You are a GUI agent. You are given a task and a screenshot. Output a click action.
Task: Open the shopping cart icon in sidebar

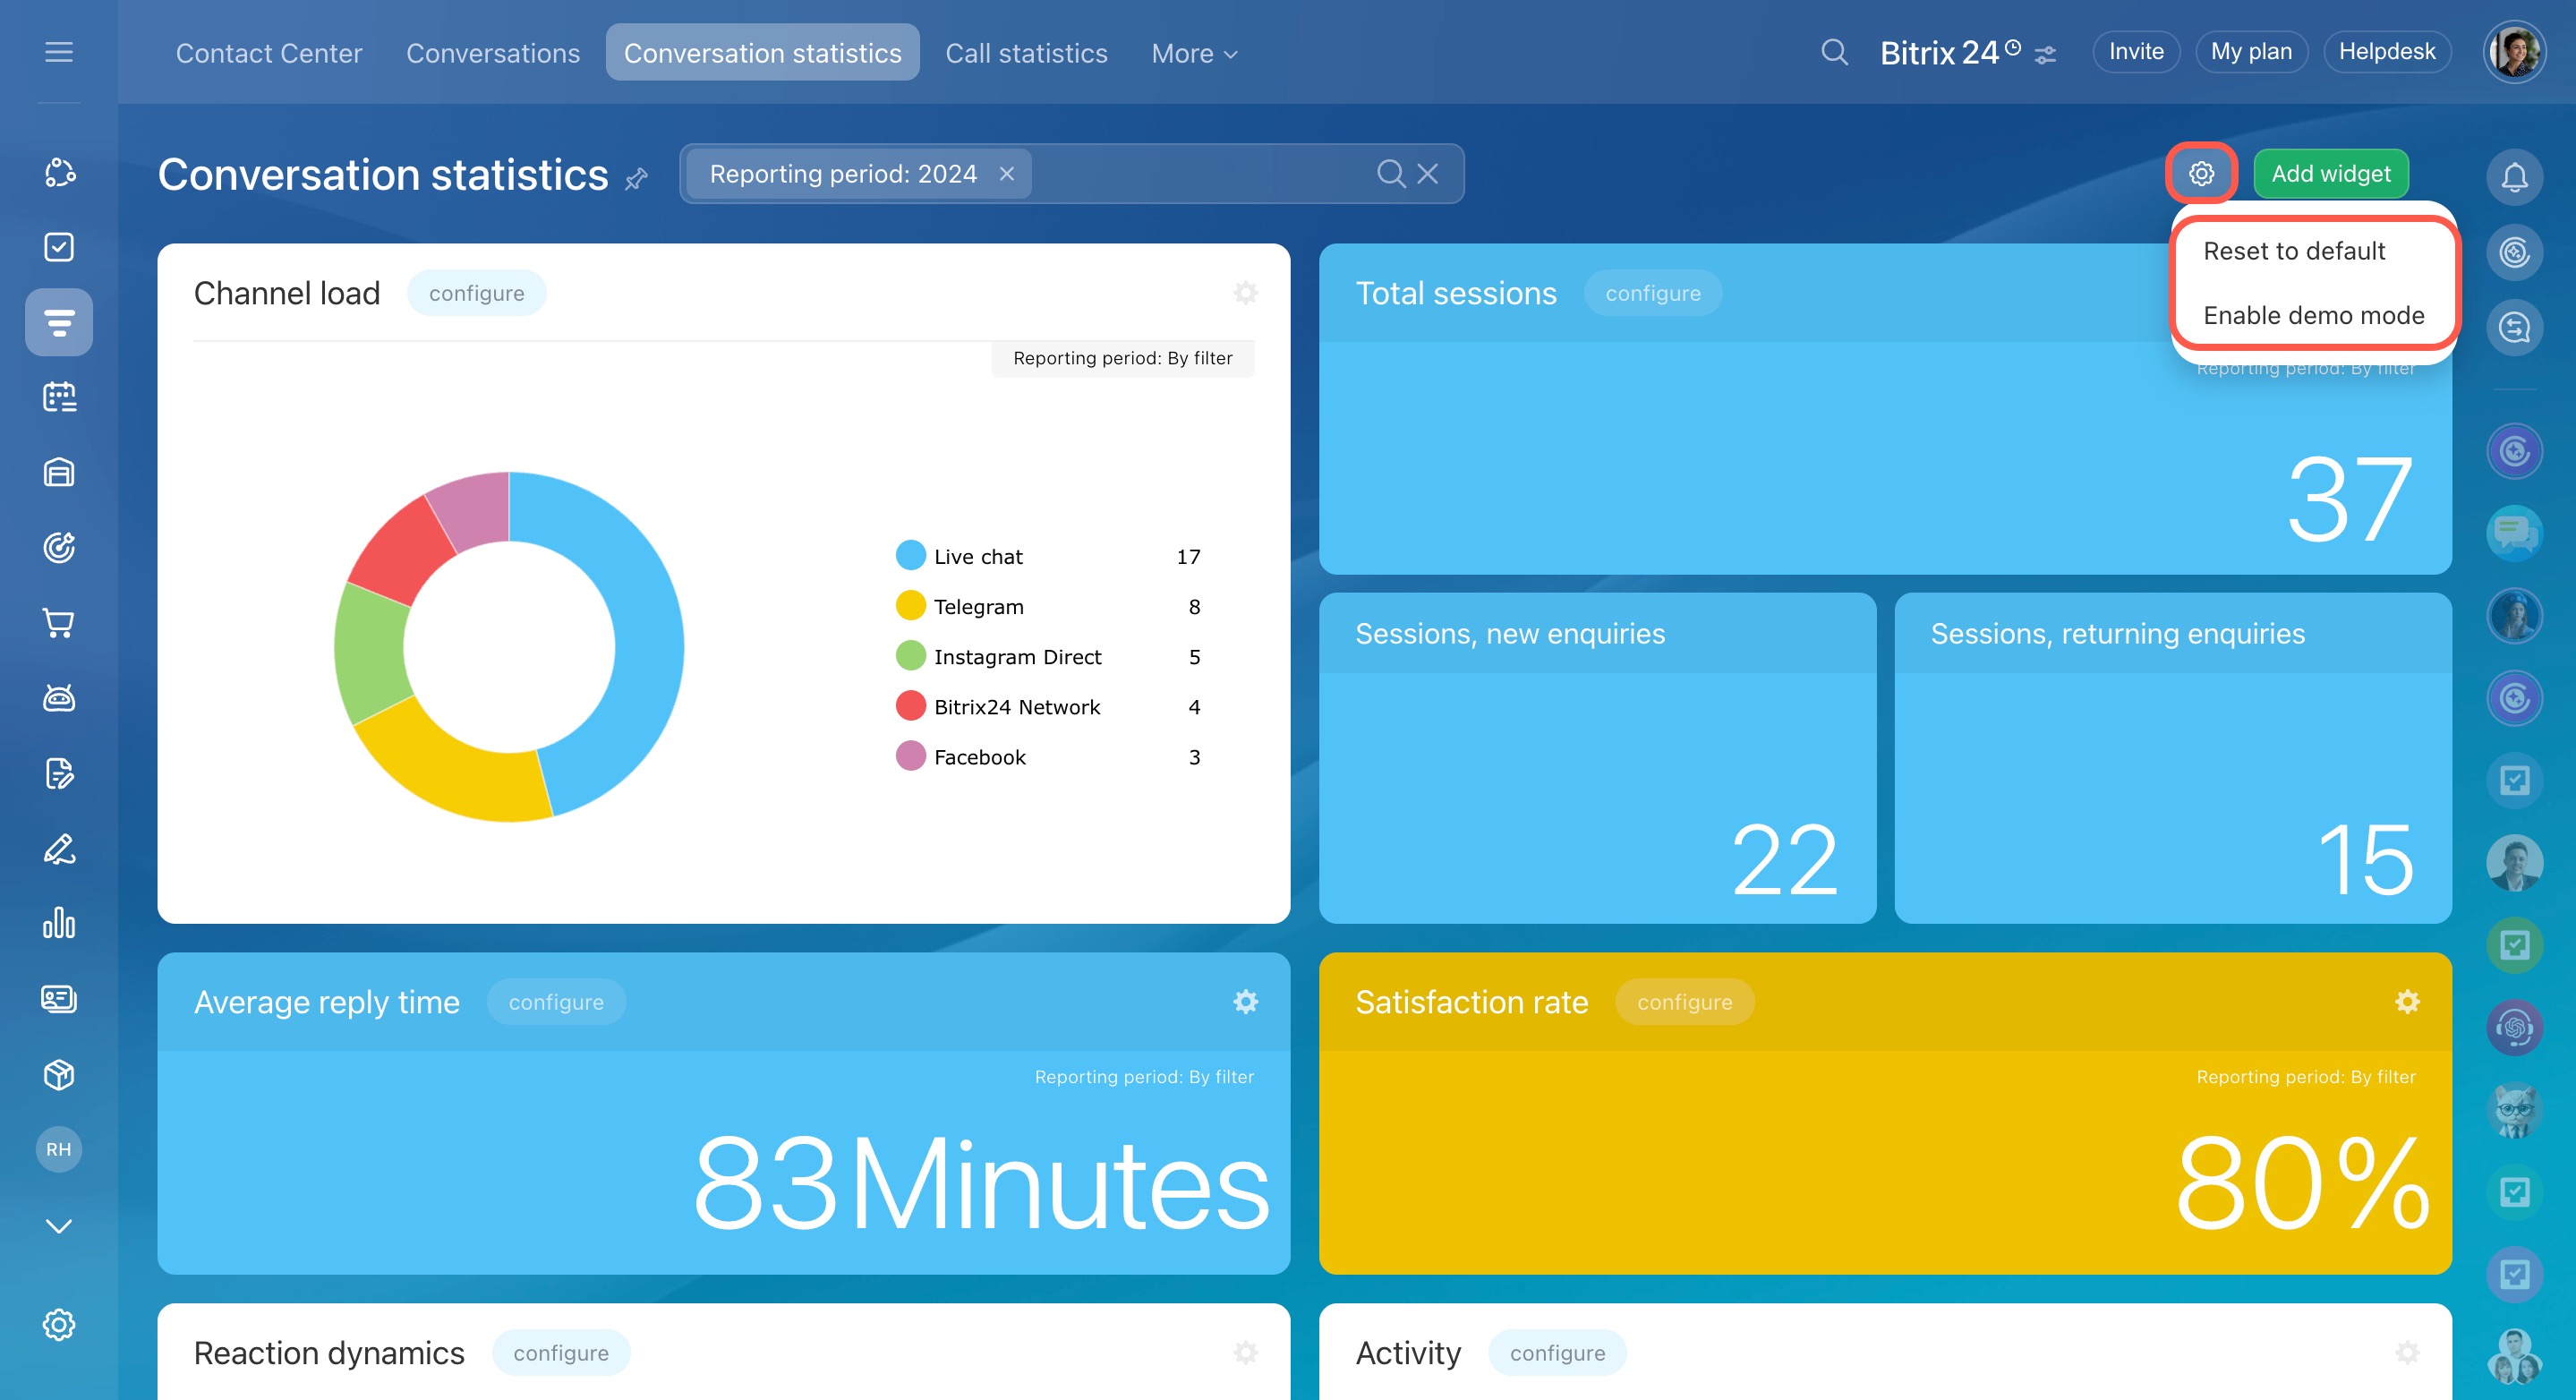point(59,623)
